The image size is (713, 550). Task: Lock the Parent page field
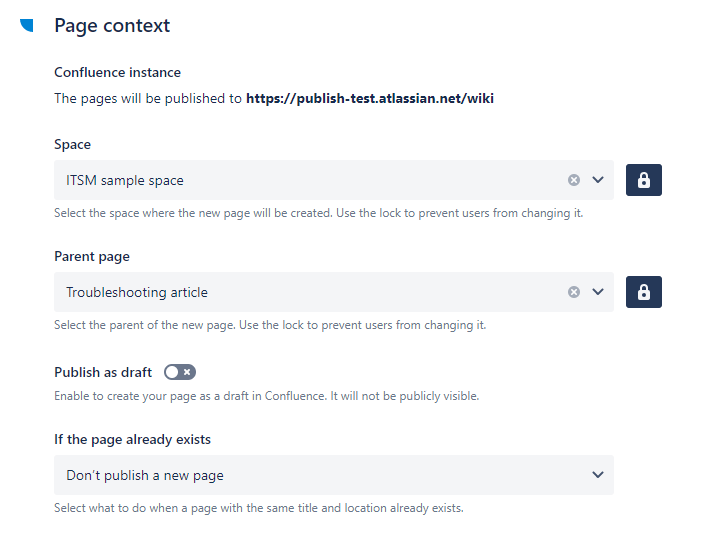click(x=644, y=292)
